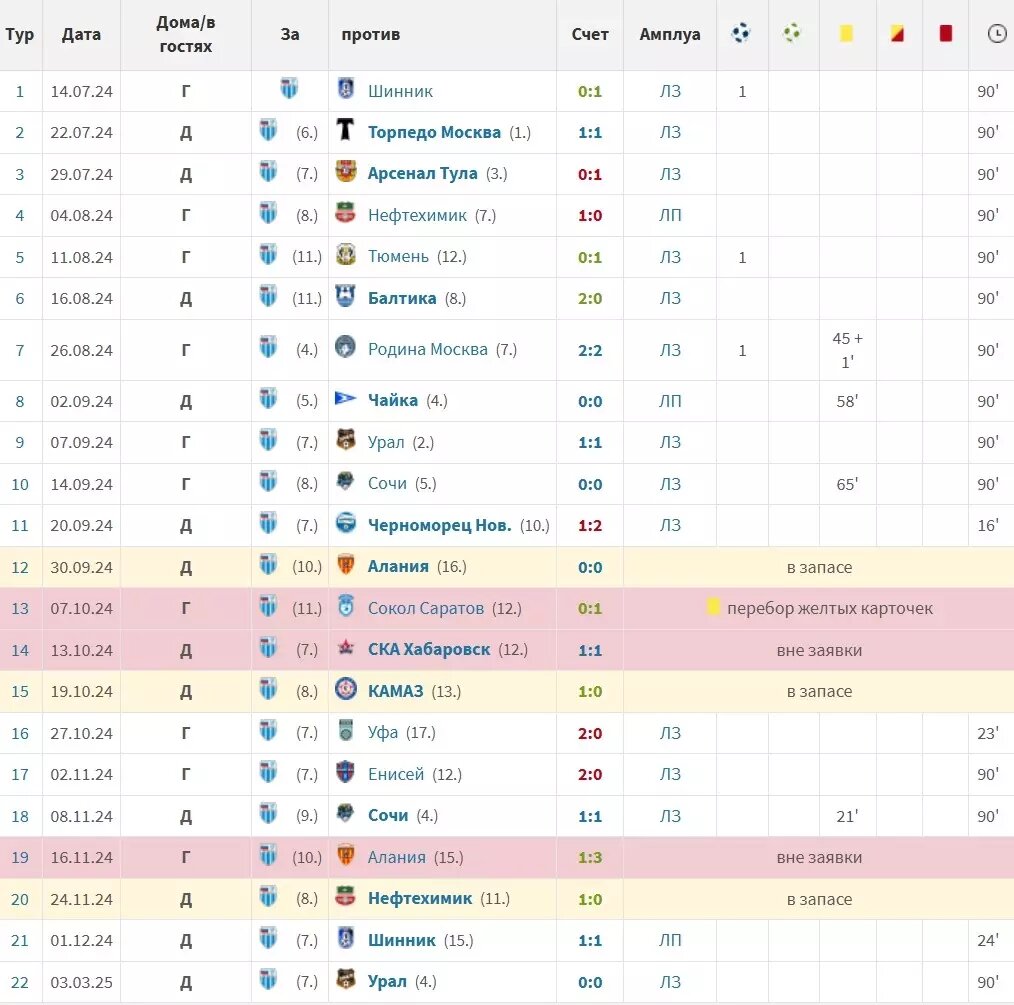
Task: Click the Урал crest in round 9
Action: pyautogui.click(x=346, y=440)
